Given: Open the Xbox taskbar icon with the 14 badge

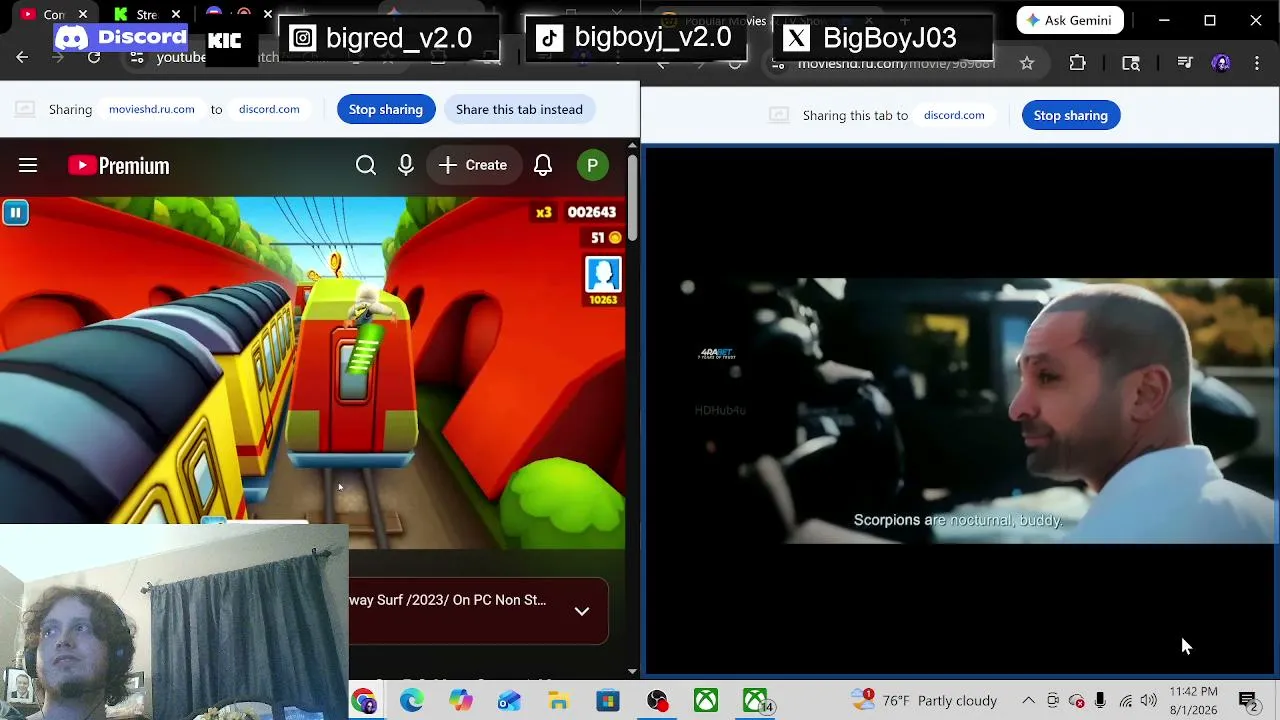Looking at the screenshot, I should 756,701.
